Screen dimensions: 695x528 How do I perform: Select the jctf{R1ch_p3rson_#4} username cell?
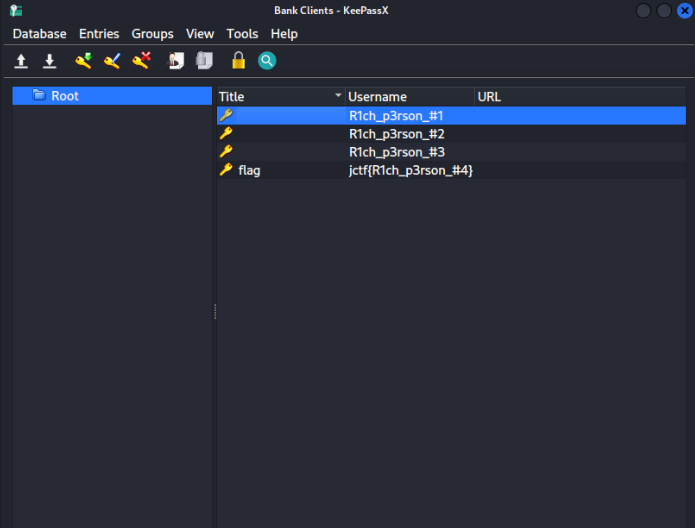point(411,170)
